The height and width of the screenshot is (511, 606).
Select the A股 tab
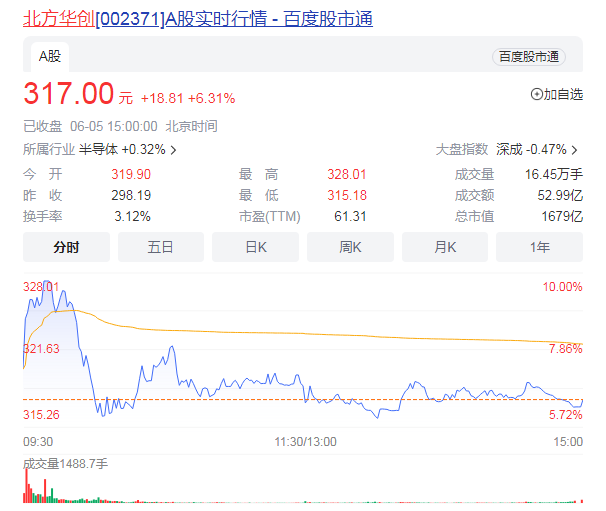click(51, 57)
